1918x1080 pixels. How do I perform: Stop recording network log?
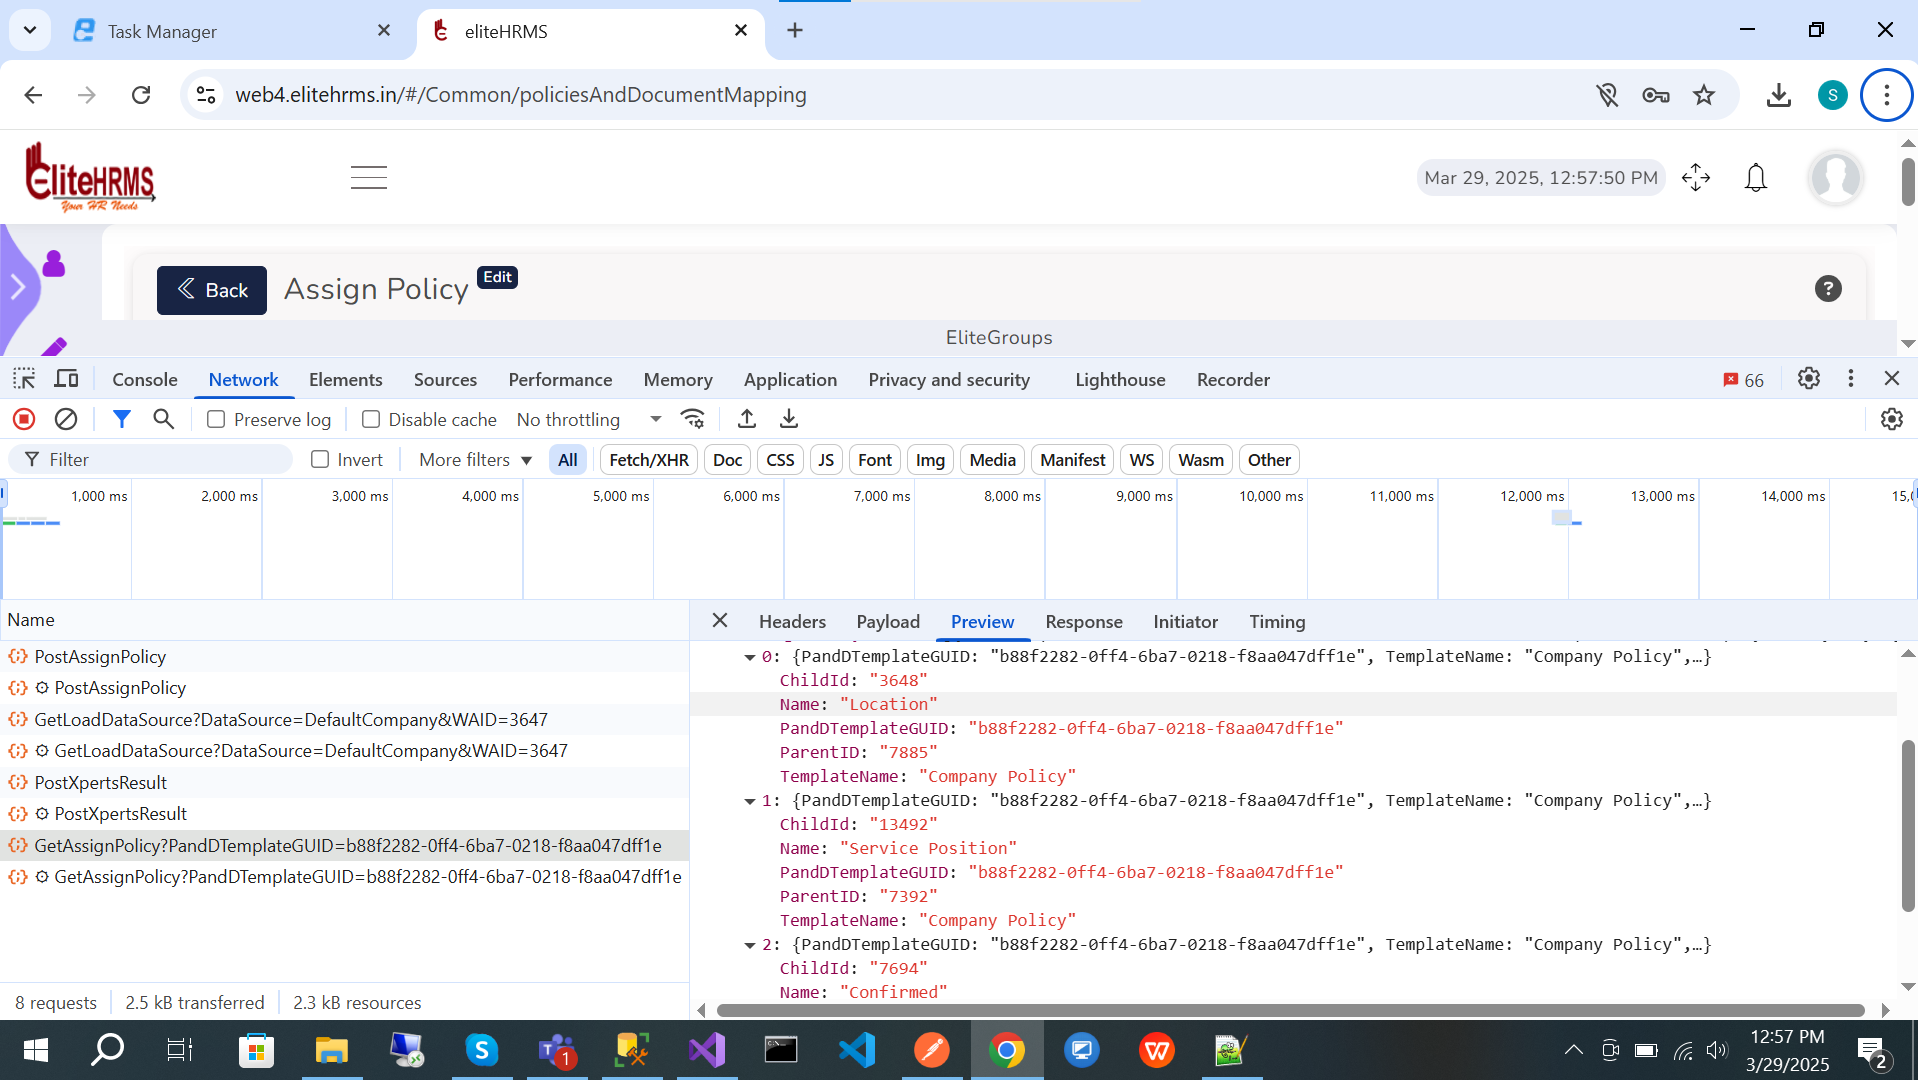pyautogui.click(x=24, y=419)
